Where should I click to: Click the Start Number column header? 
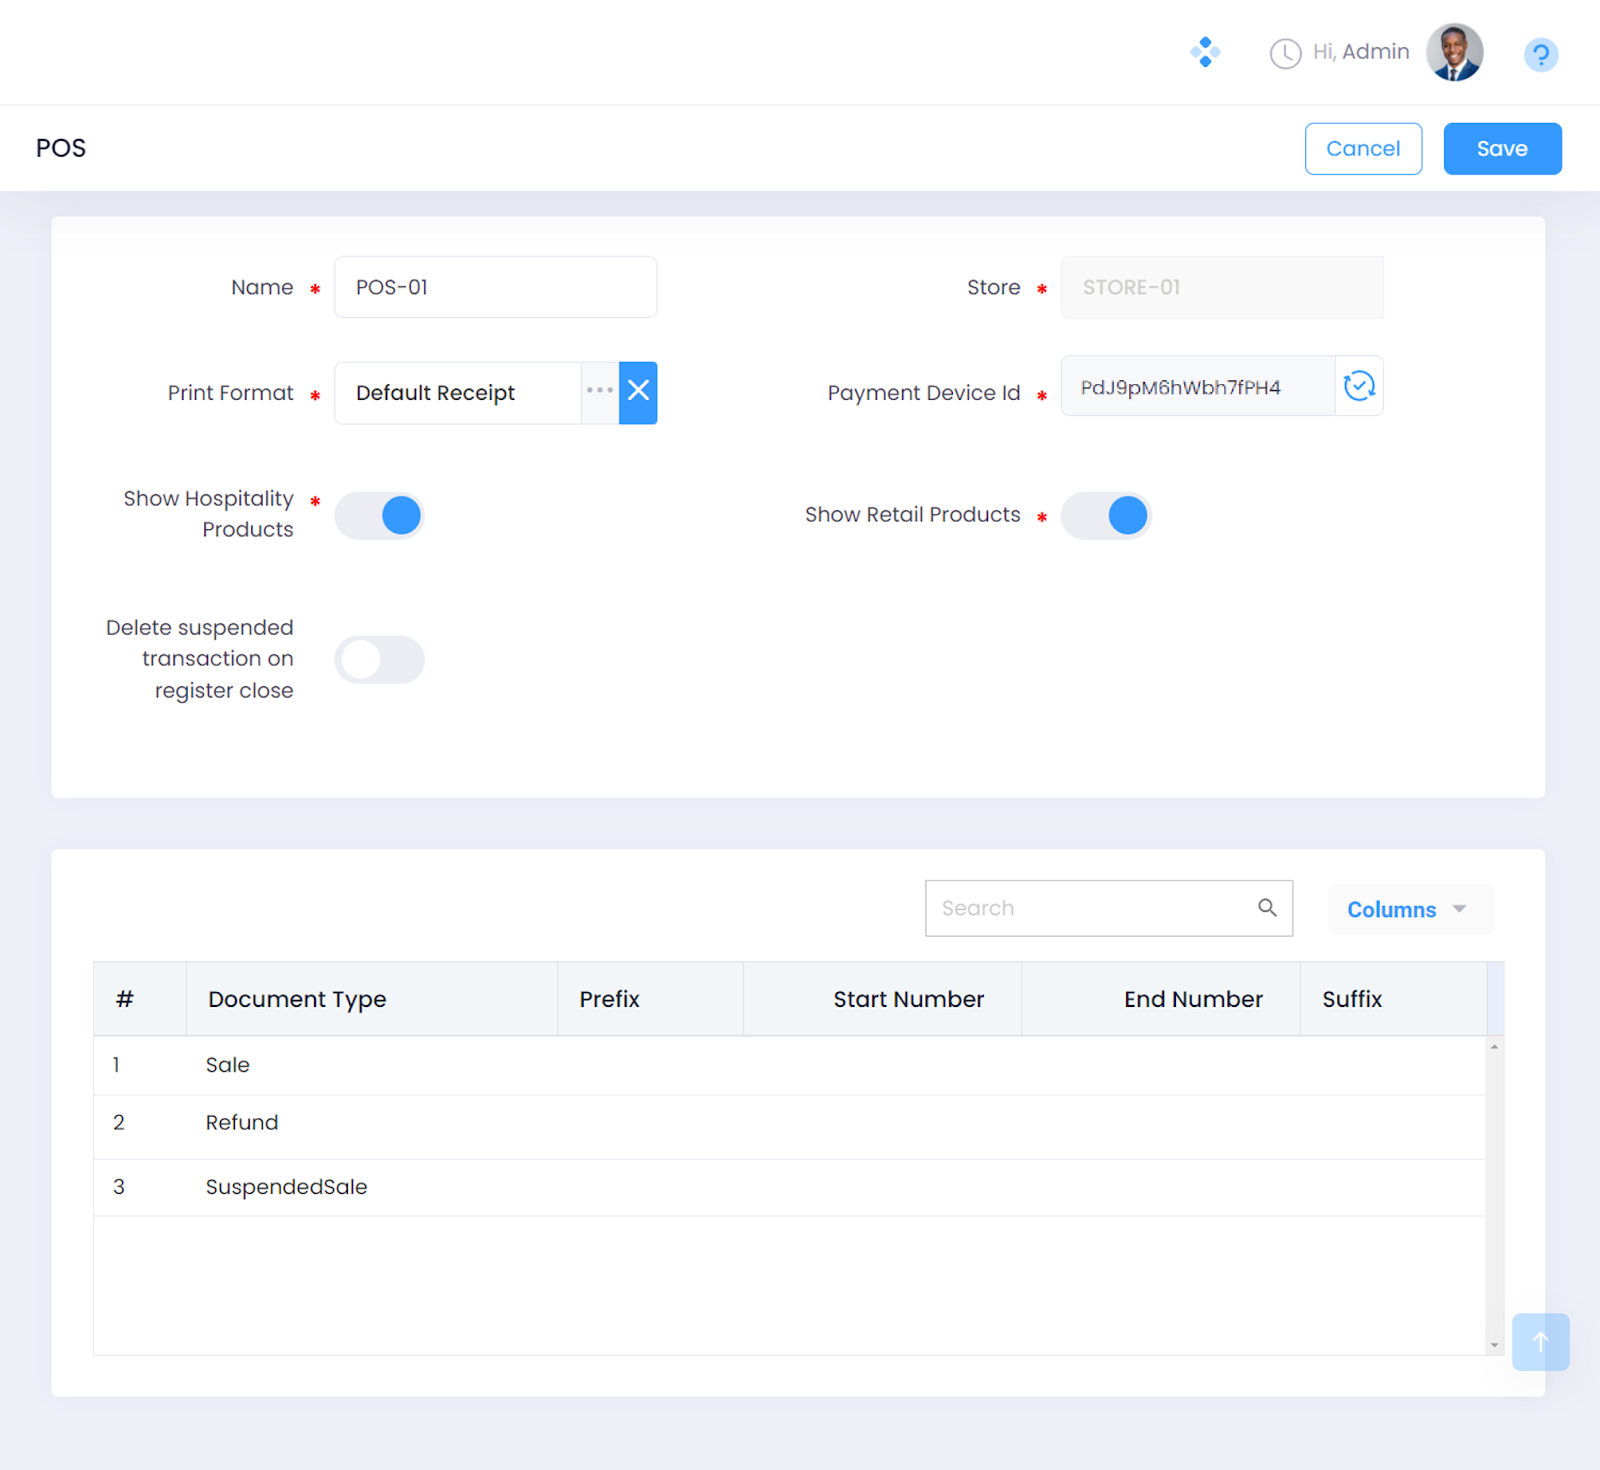[908, 999]
